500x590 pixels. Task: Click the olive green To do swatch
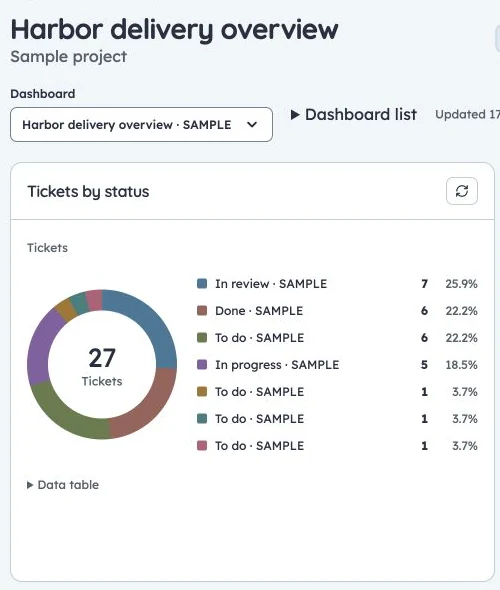point(202,338)
